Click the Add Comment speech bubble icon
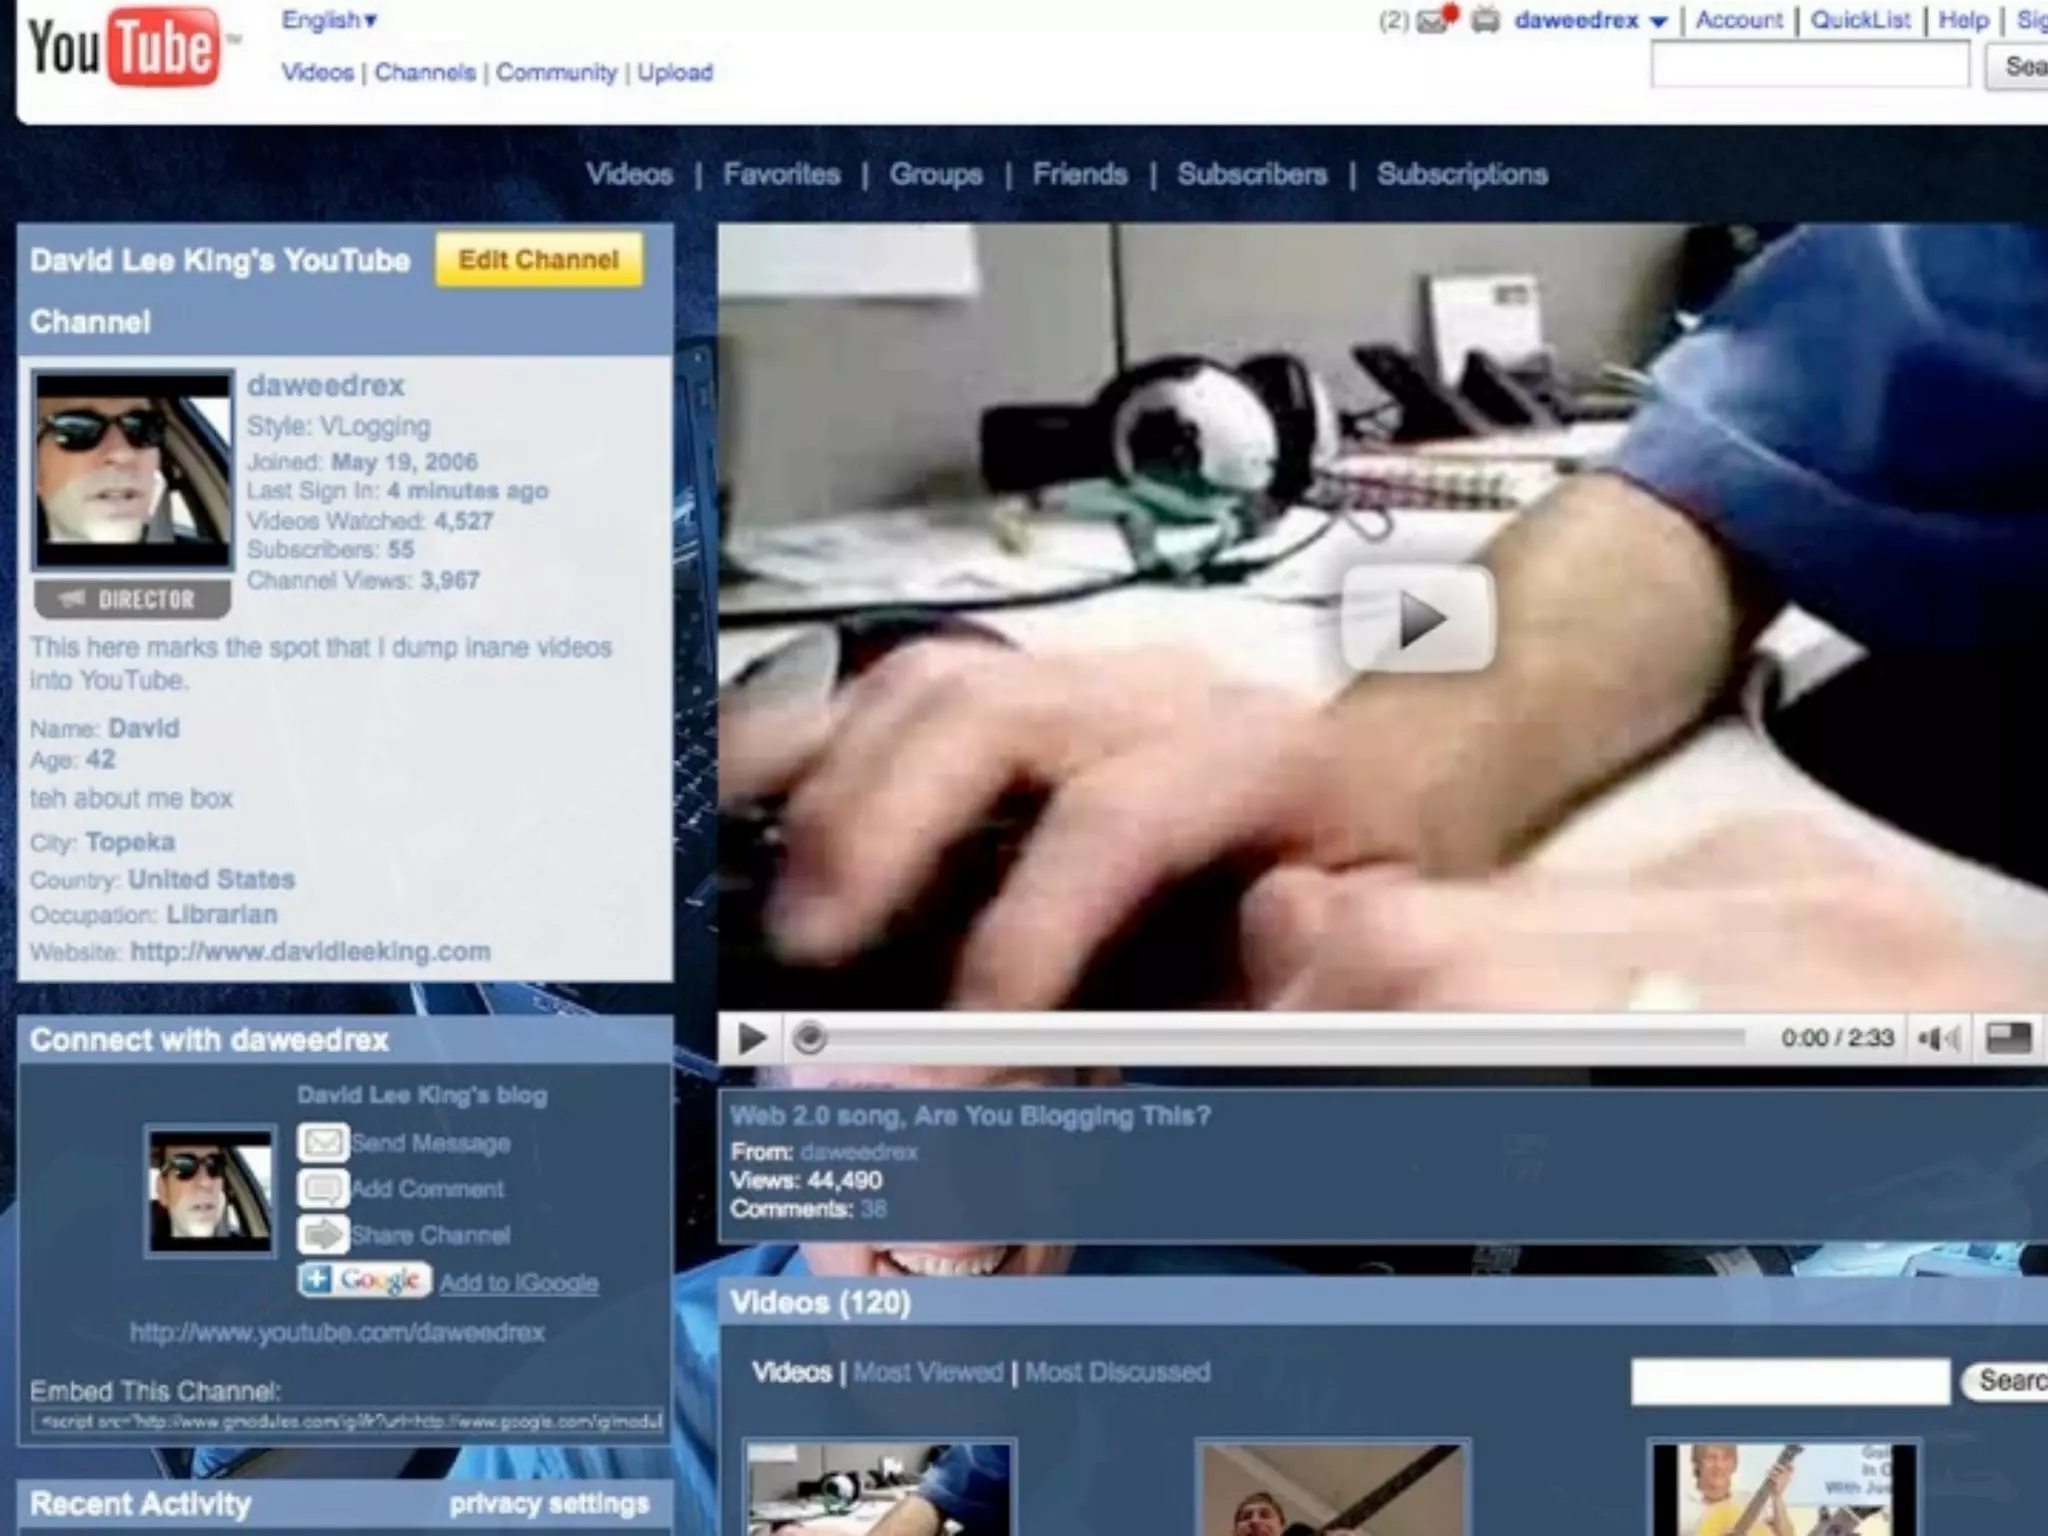 click(323, 1189)
